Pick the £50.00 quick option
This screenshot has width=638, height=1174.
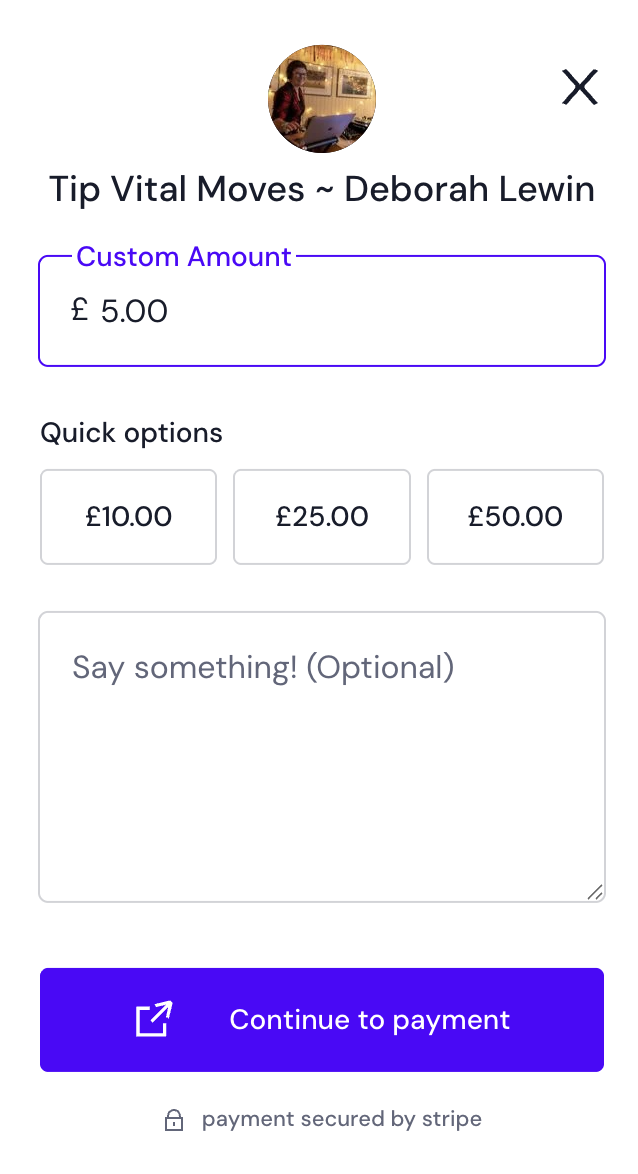click(515, 517)
